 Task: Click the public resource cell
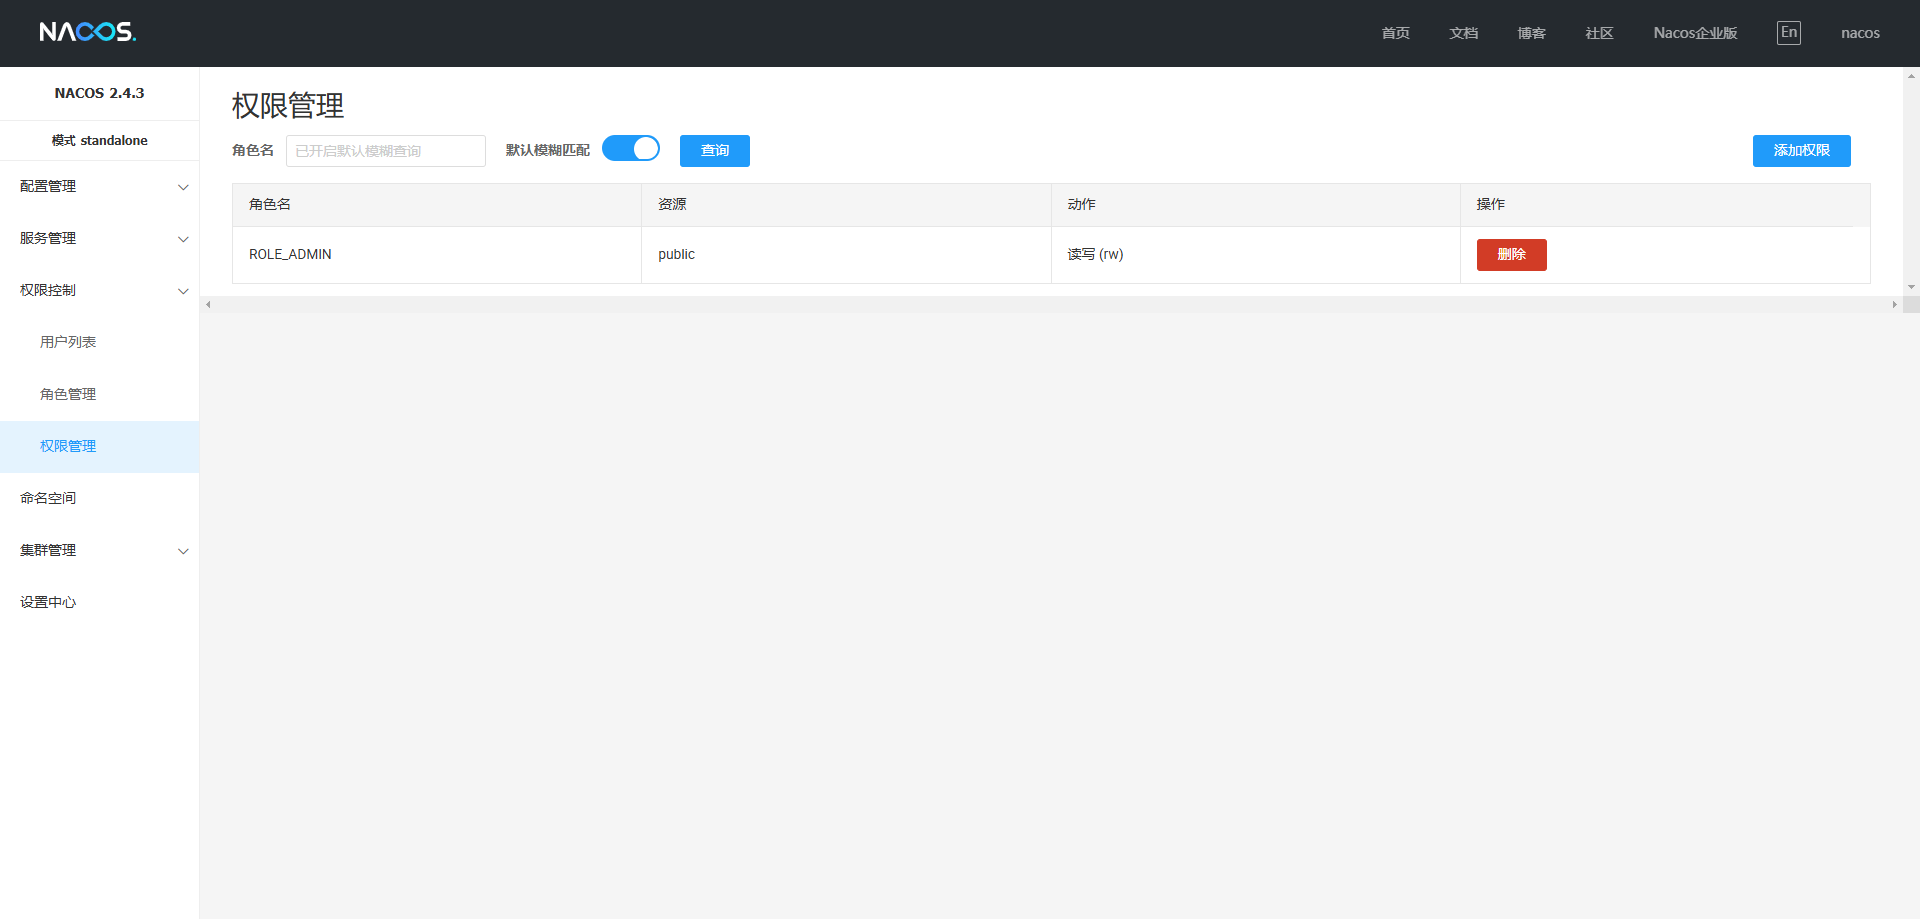[x=846, y=255]
